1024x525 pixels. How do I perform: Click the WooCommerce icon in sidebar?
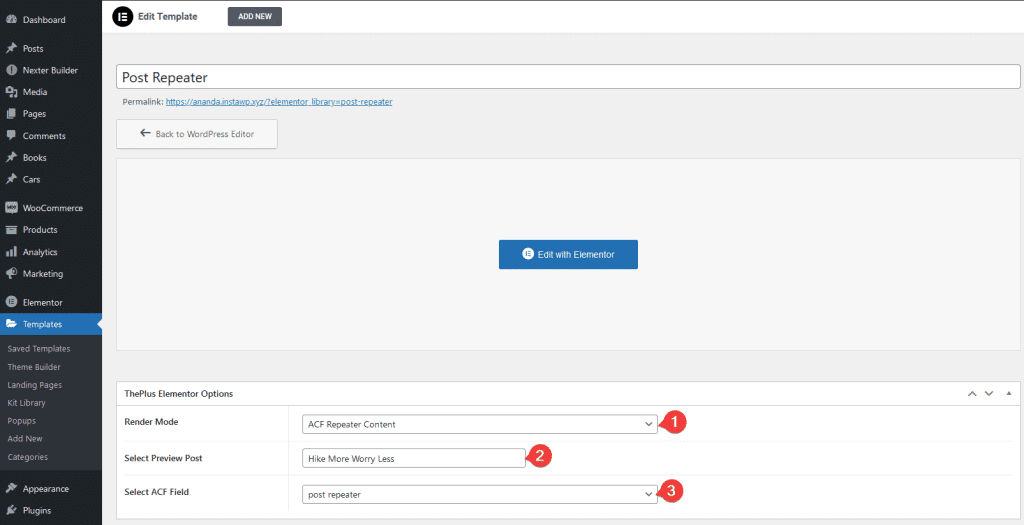tap(11, 208)
